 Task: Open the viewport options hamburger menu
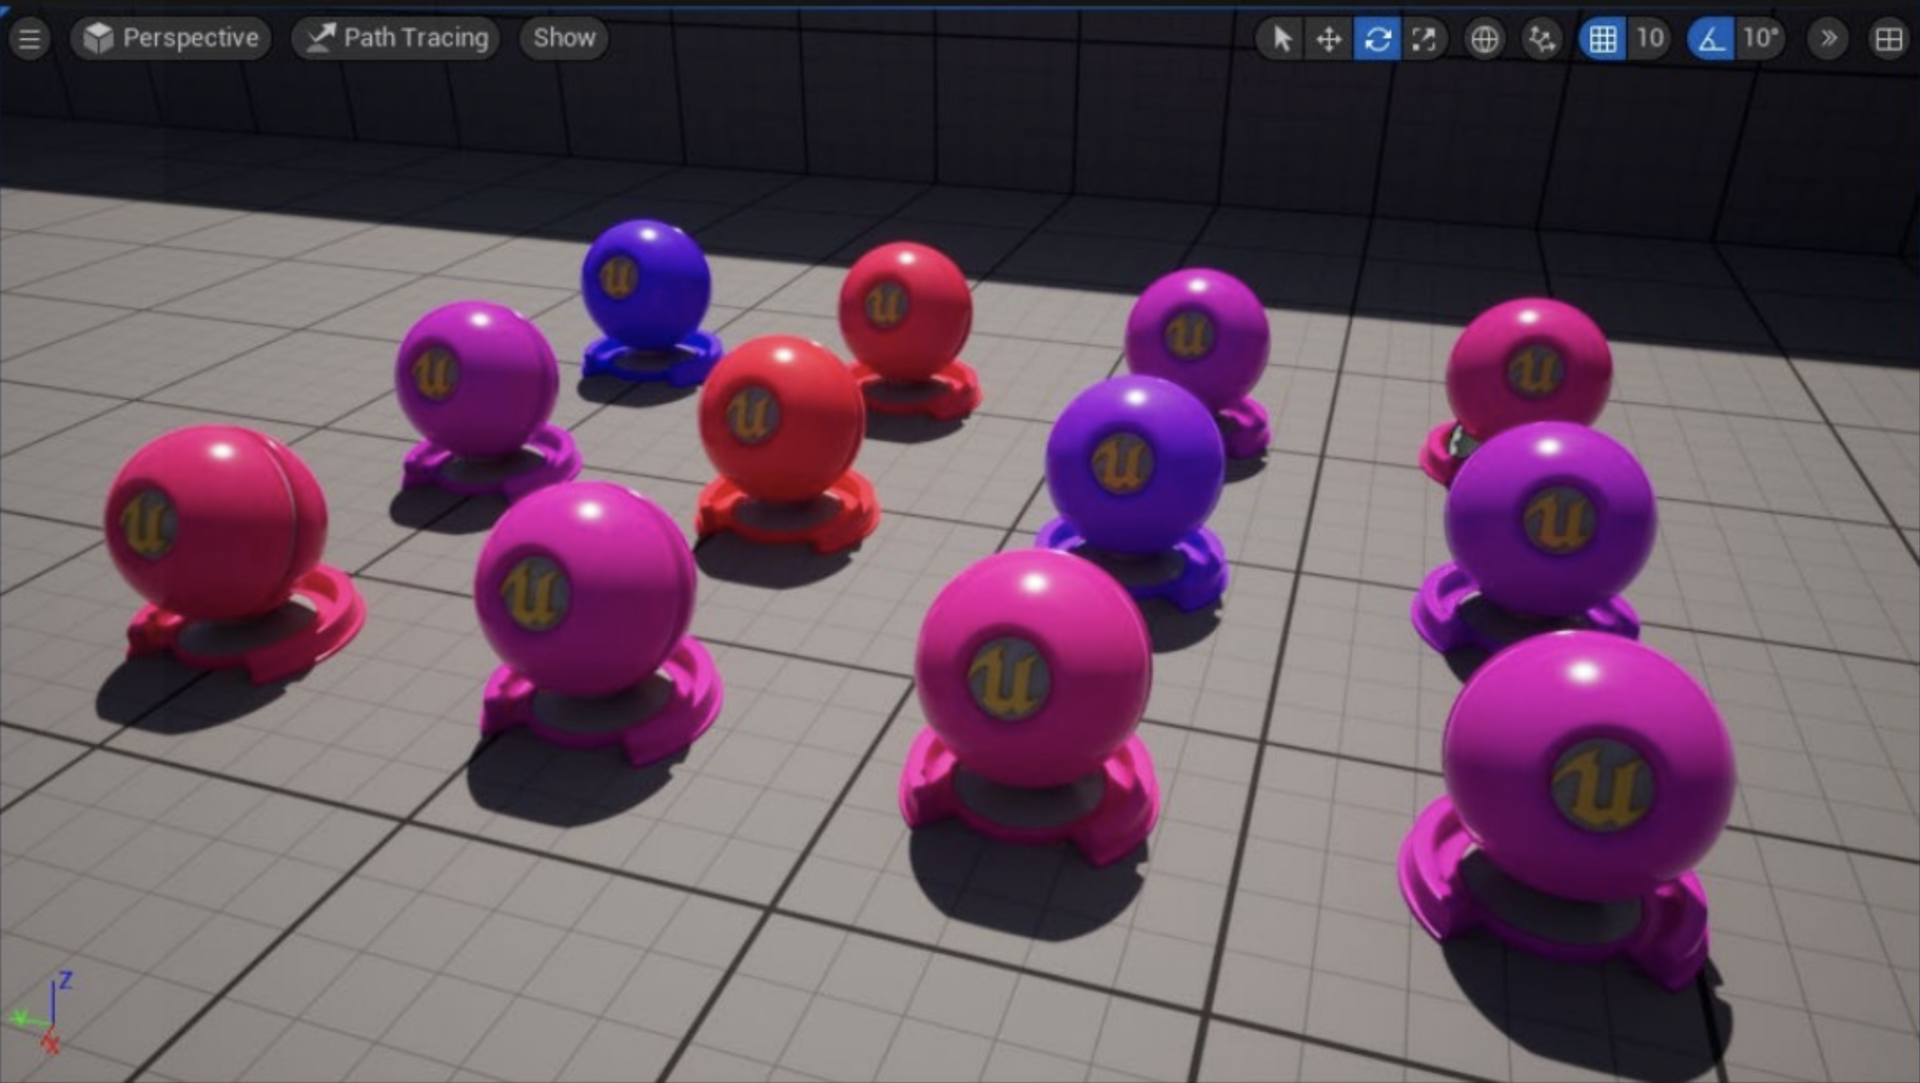[x=30, y=39]
